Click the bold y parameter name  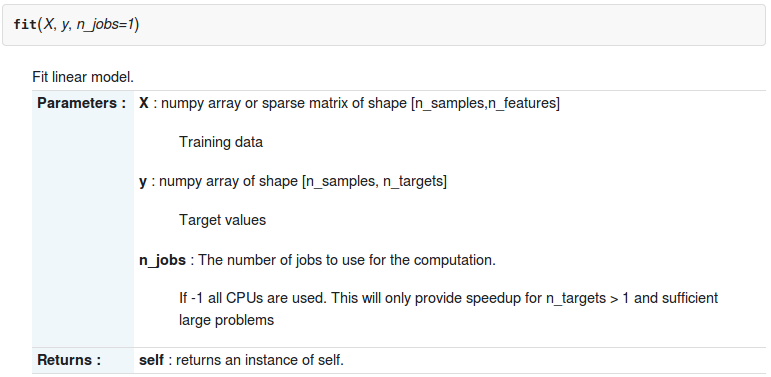(143, 182)
